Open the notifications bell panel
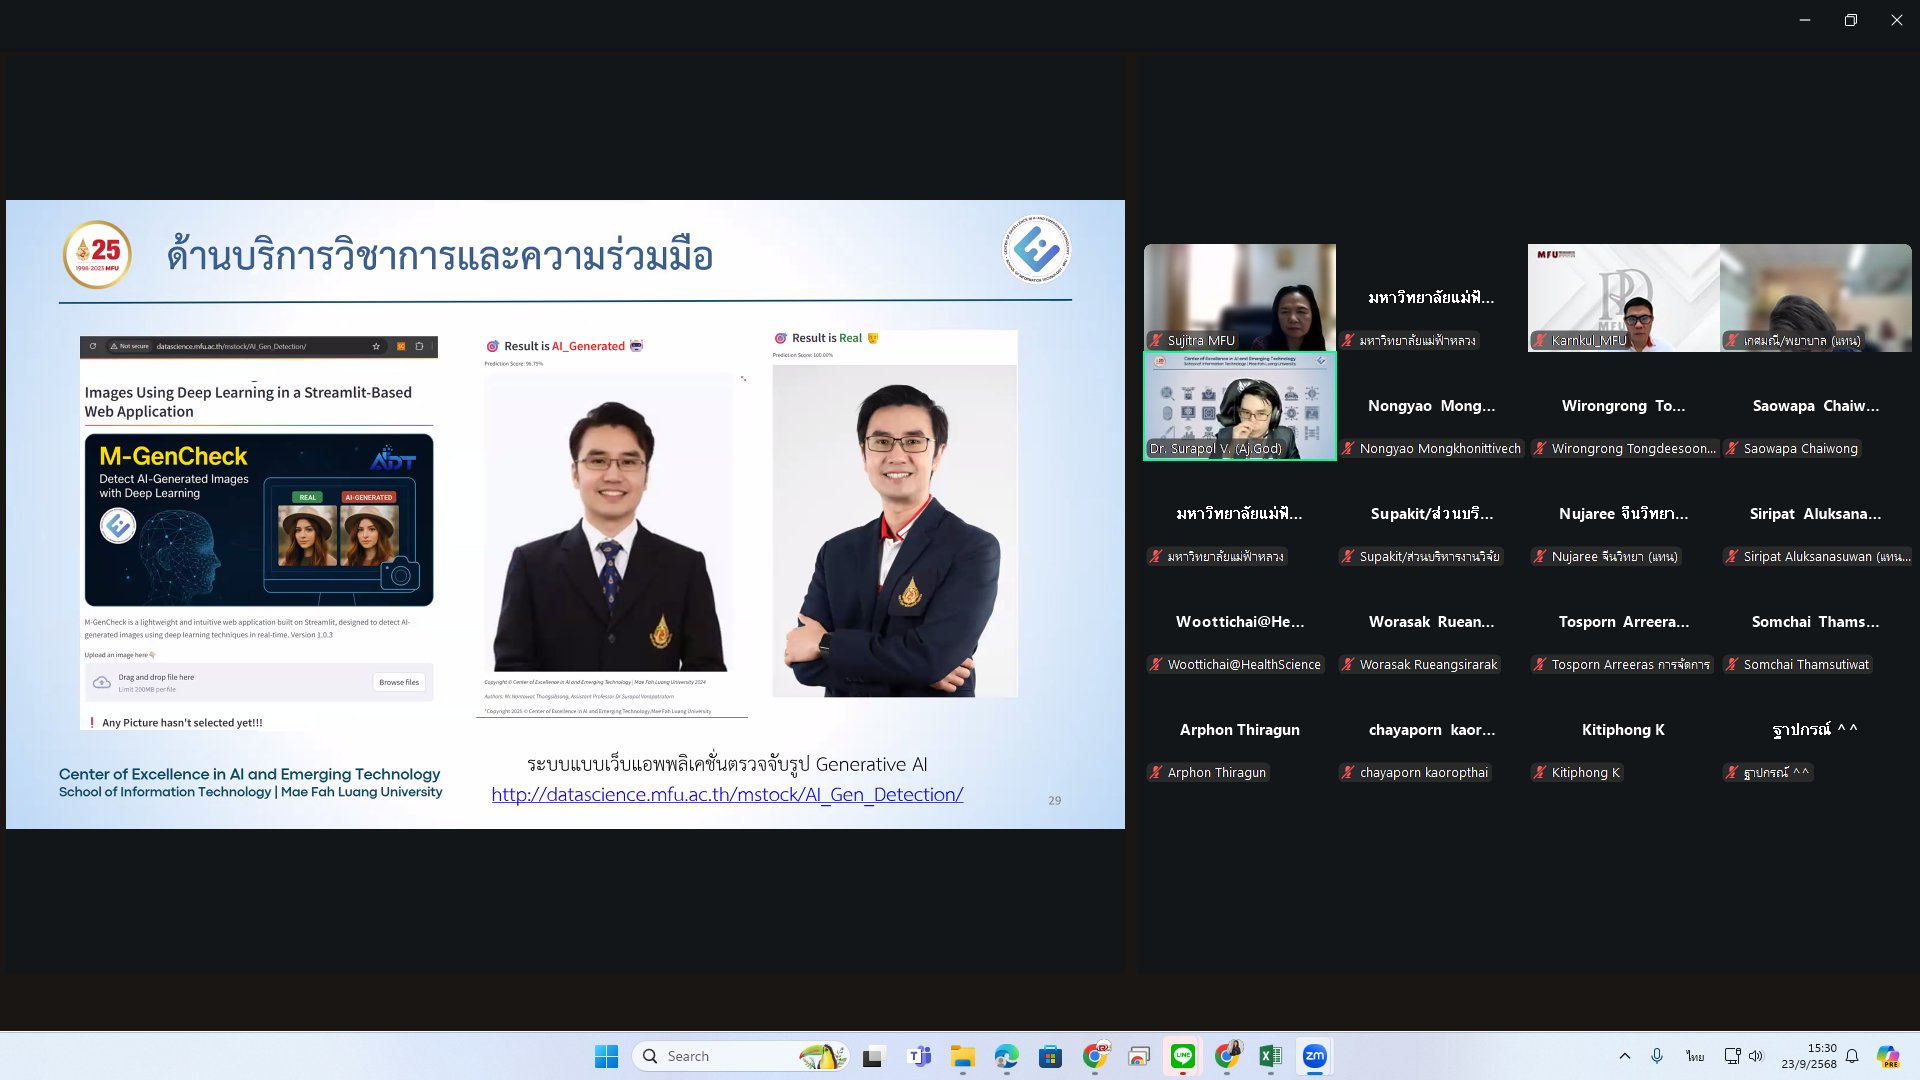The height and width of the screenshot is (1080, 1920). (x=1852, y=1056)
